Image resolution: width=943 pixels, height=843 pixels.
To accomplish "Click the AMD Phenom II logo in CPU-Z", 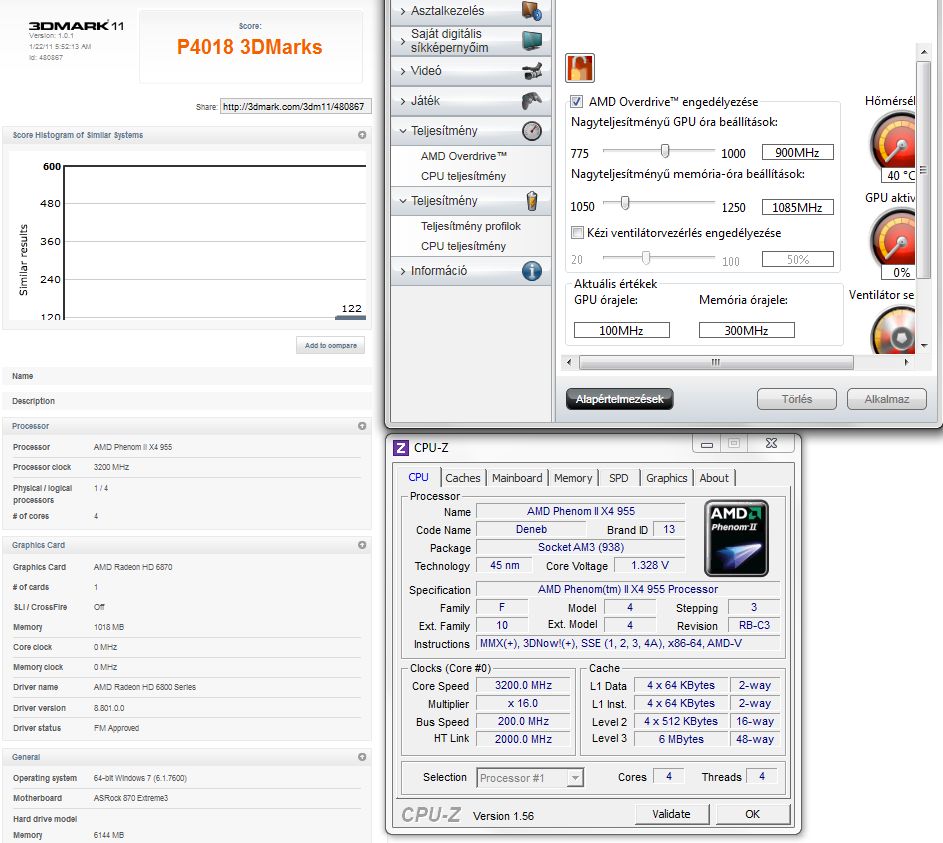I will (x=736, y=538).
